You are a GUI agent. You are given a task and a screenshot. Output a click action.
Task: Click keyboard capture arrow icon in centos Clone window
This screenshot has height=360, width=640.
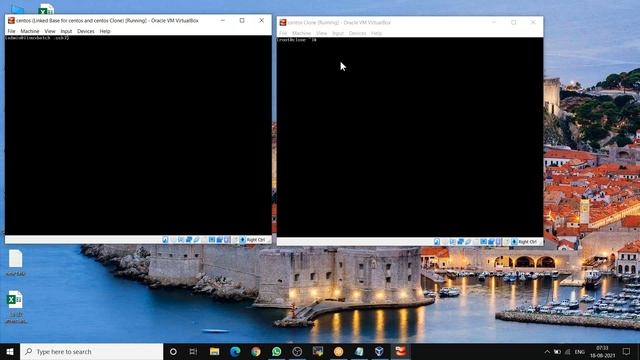point(514,242)
